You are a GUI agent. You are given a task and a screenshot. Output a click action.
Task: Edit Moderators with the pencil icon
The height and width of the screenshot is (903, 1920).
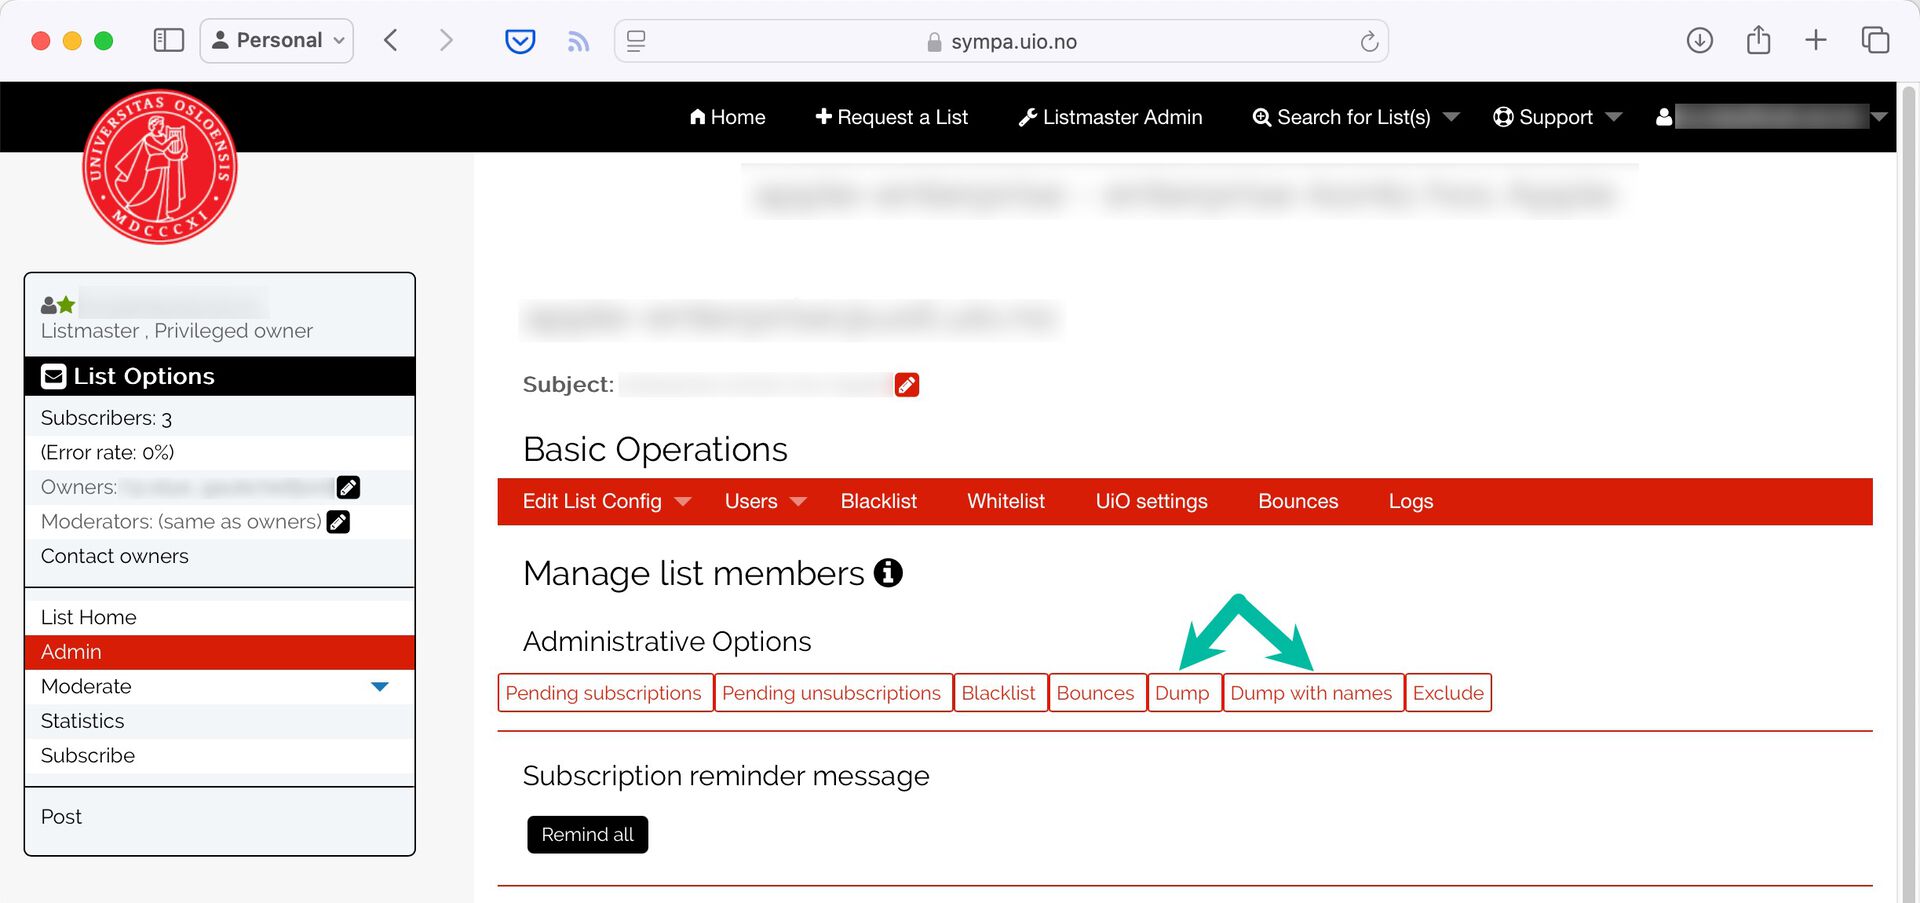(338, 522)
